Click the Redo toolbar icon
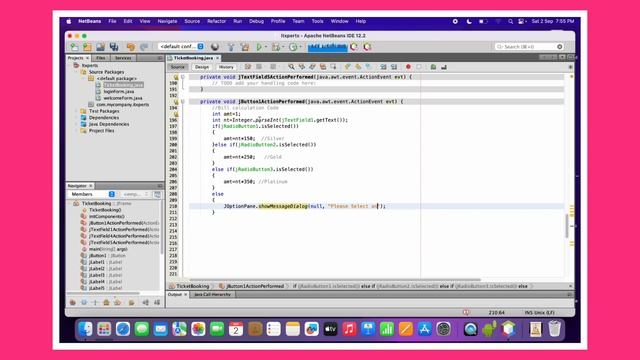 [x=144, y=47]
